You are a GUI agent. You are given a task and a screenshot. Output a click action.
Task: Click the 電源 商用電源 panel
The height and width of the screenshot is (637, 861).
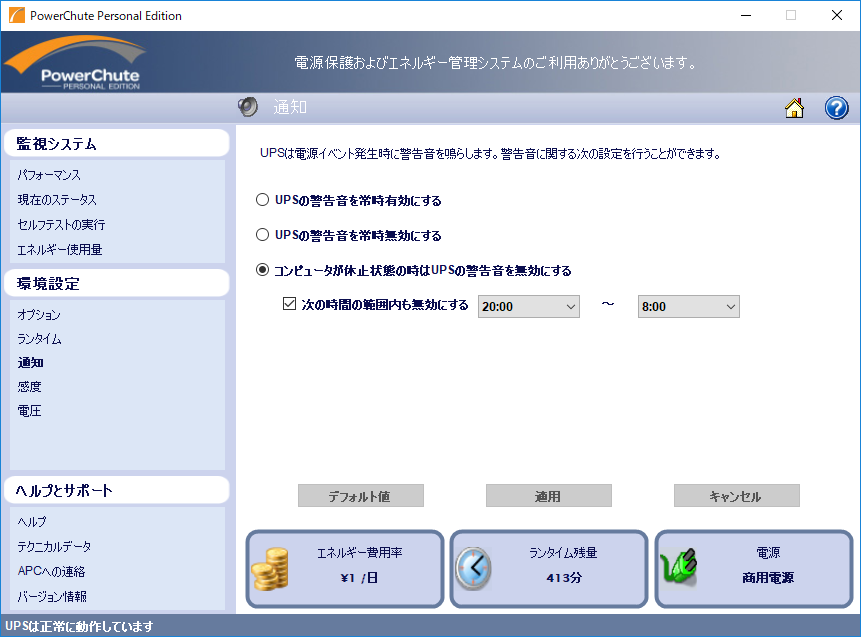click(x=754, y=569)
